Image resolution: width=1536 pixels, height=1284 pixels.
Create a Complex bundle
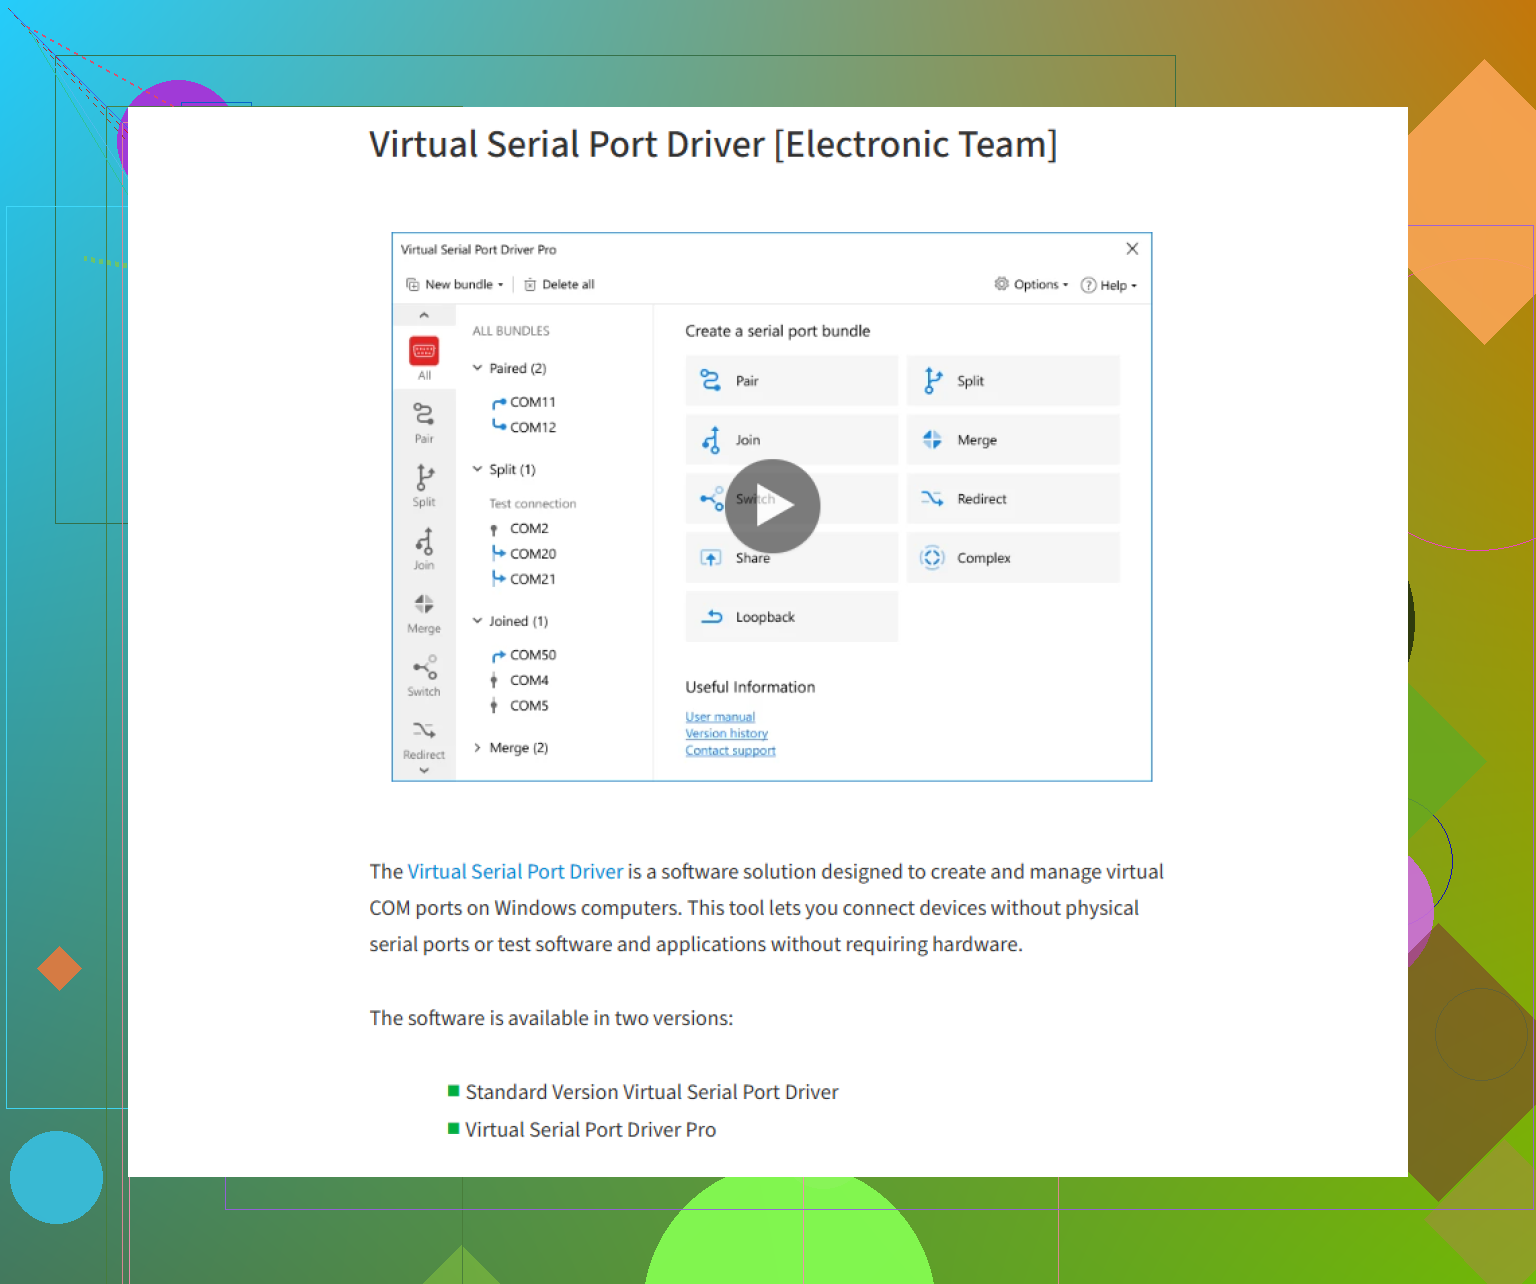pyautogui.click(x=1012, y=558)
